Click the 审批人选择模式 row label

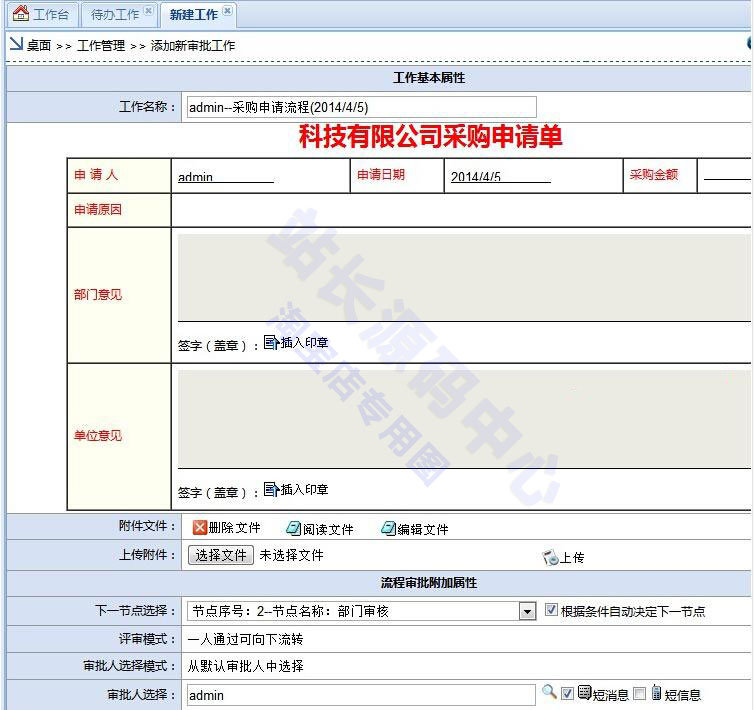pyautogui.click(x=130, y=666)
